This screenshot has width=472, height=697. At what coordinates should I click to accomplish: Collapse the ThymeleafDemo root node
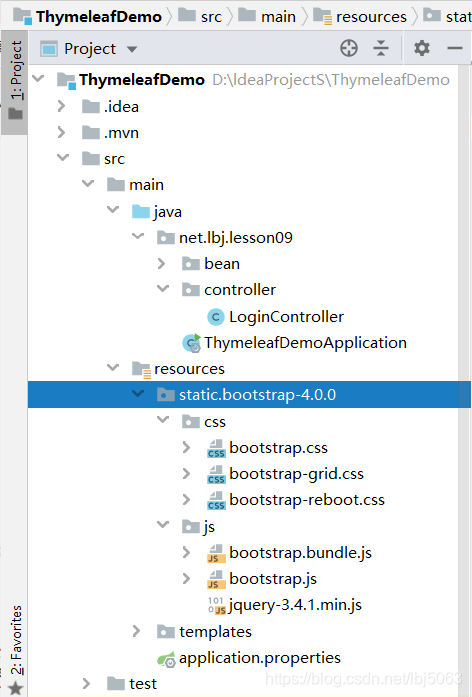pos(39,79)
